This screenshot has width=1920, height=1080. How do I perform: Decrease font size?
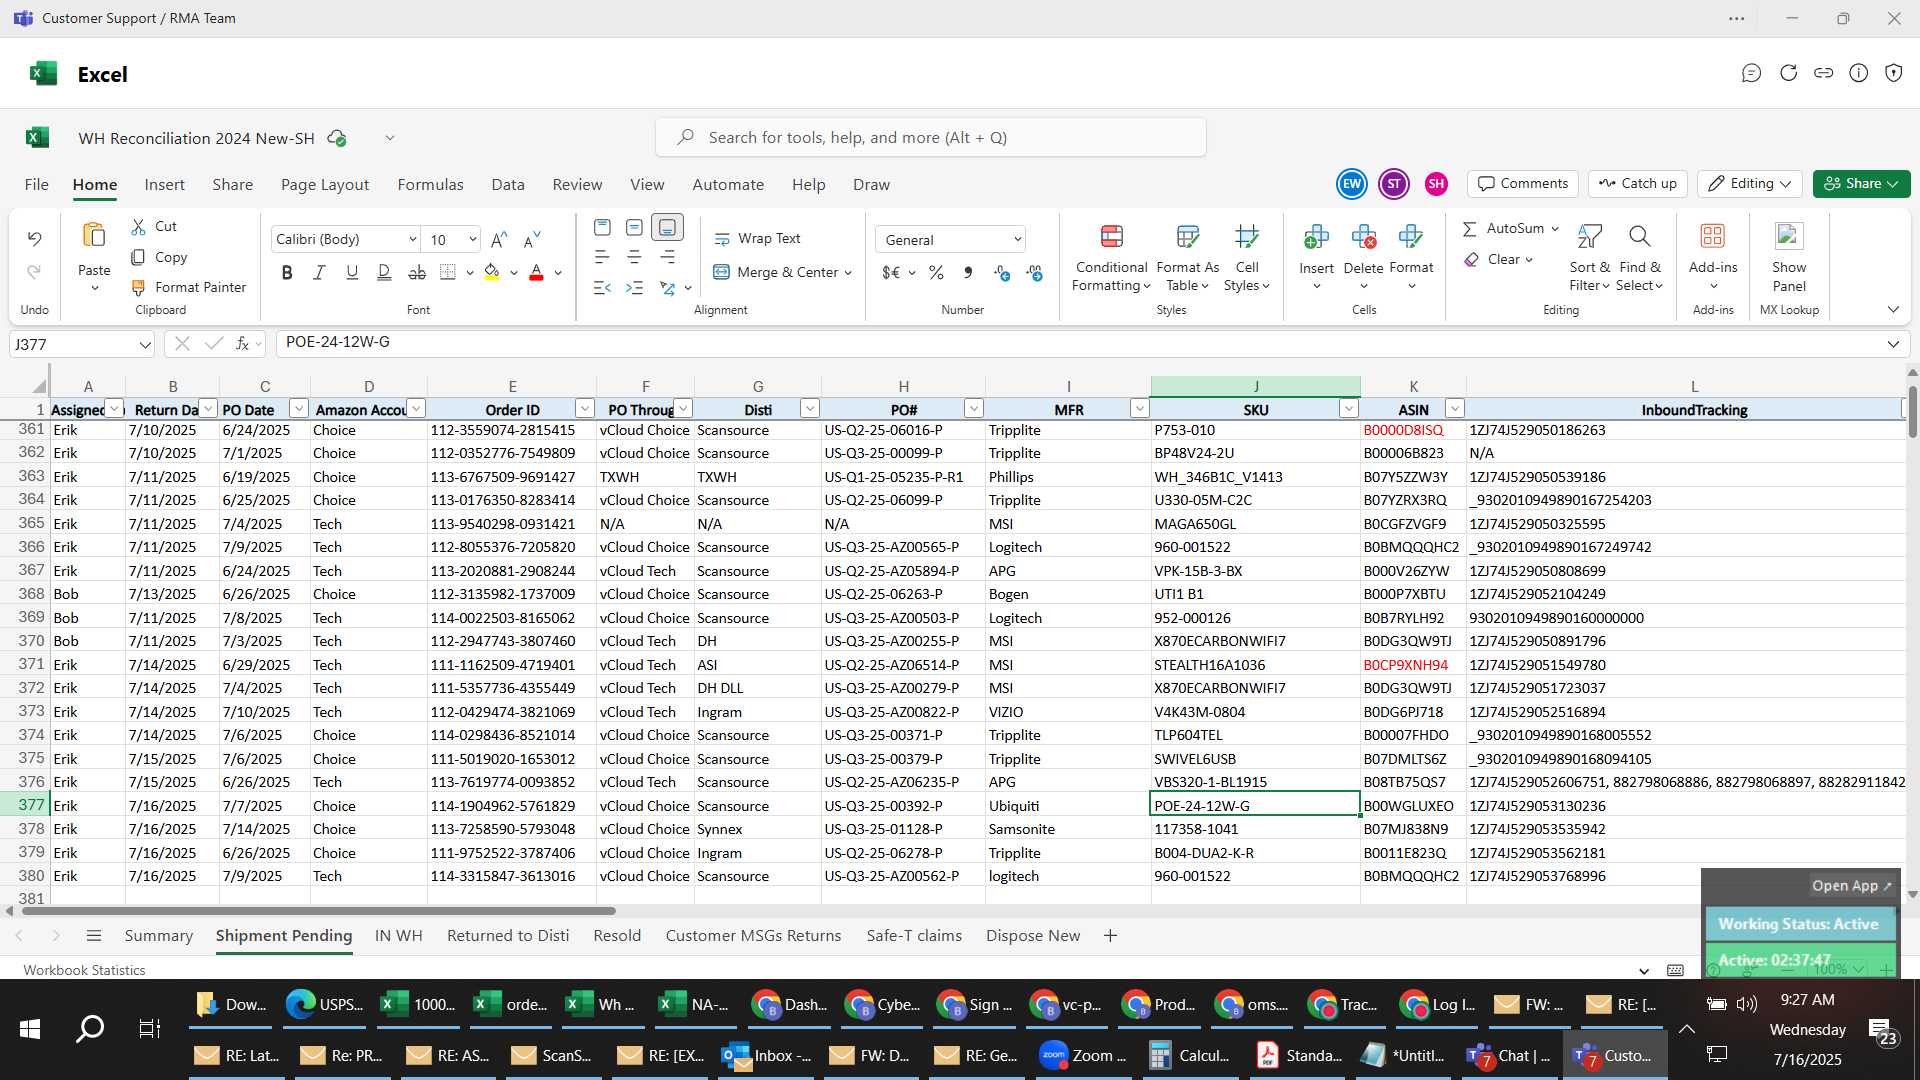[x=532, y=239]
